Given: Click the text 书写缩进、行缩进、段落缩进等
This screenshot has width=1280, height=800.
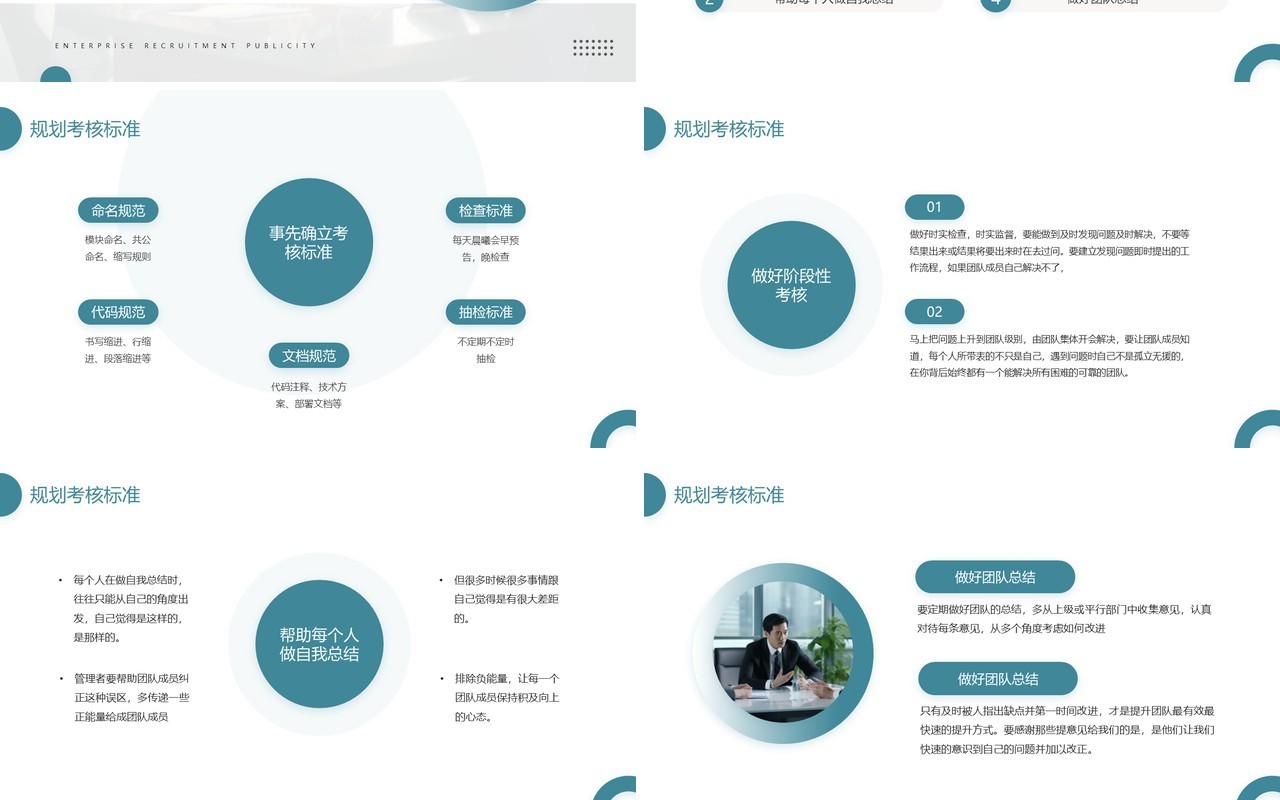Looking at the screenshot, I should pos(118,350).
